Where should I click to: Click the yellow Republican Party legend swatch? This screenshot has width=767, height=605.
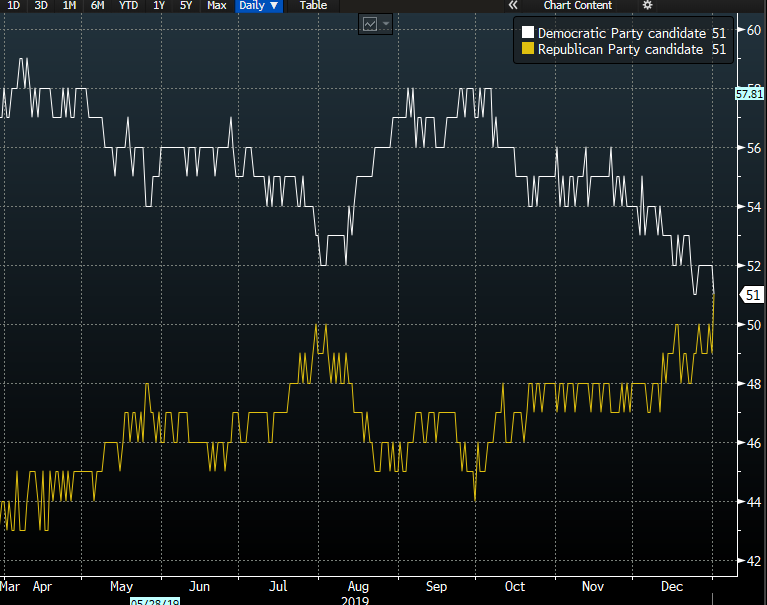528,49
